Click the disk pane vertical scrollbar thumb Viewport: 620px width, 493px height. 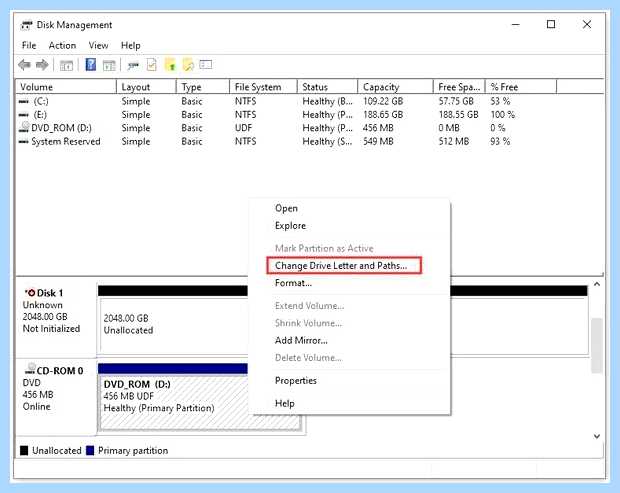(x=597, y=345)
